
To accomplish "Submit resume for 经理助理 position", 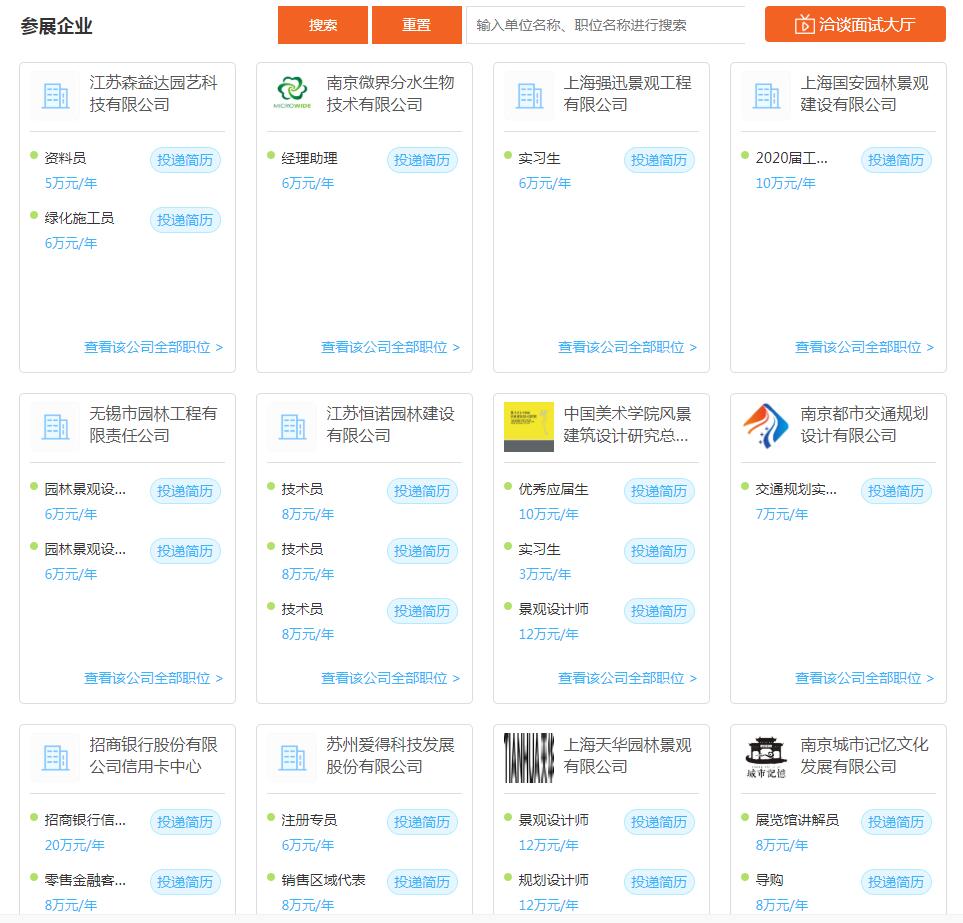I will pyautogui.click(x=422, y=160).
